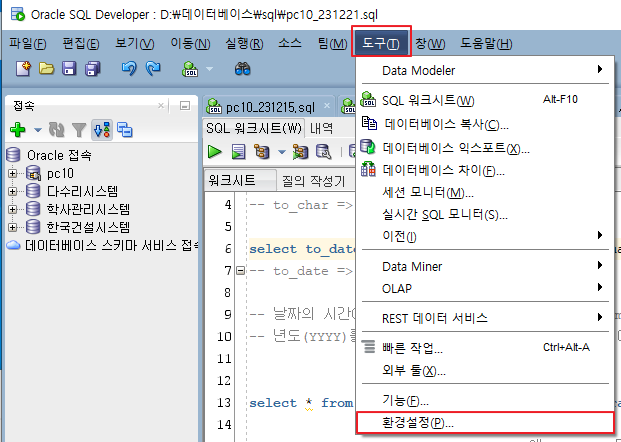Switch to SQL 워크시트(W) tab
The image size is (621, 442).
pos(253,128)
